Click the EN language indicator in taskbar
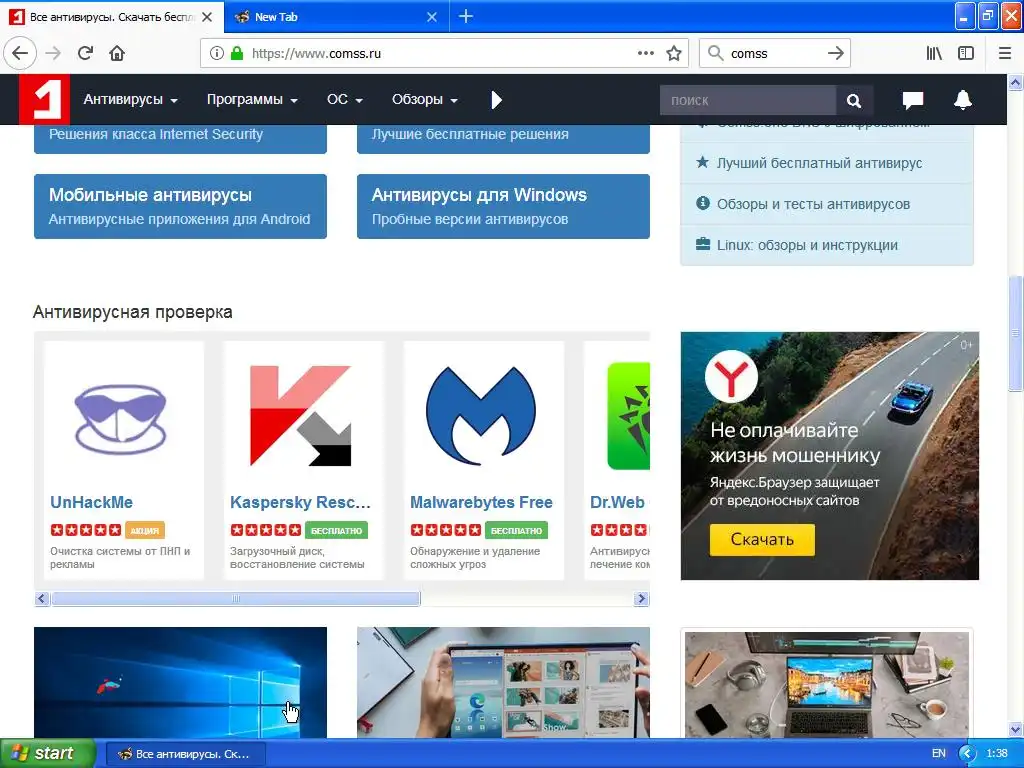The height and width of the screenshot is (768, 1024). point(938,754)
